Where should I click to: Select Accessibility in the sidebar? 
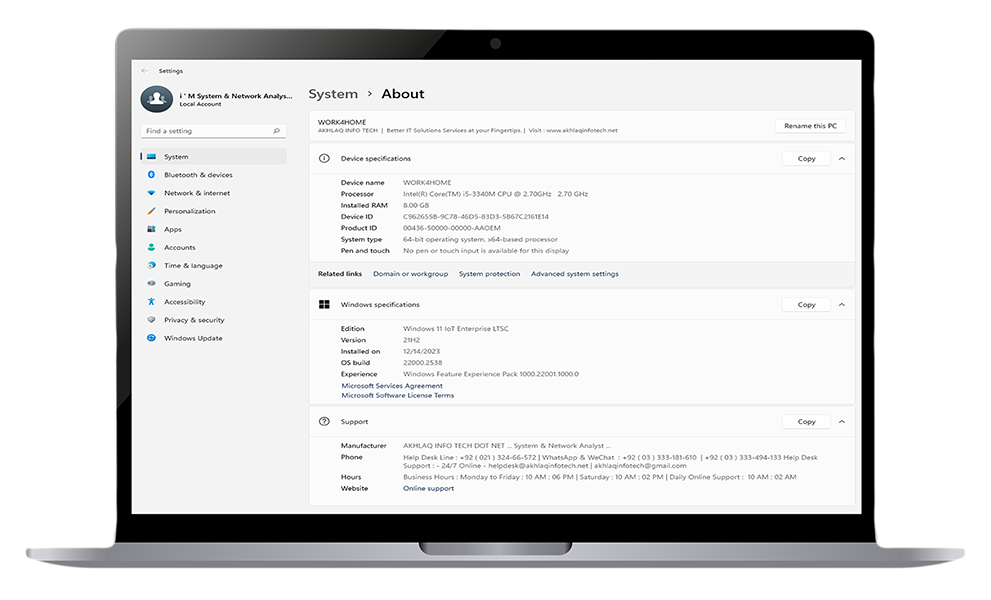(185, 302)
